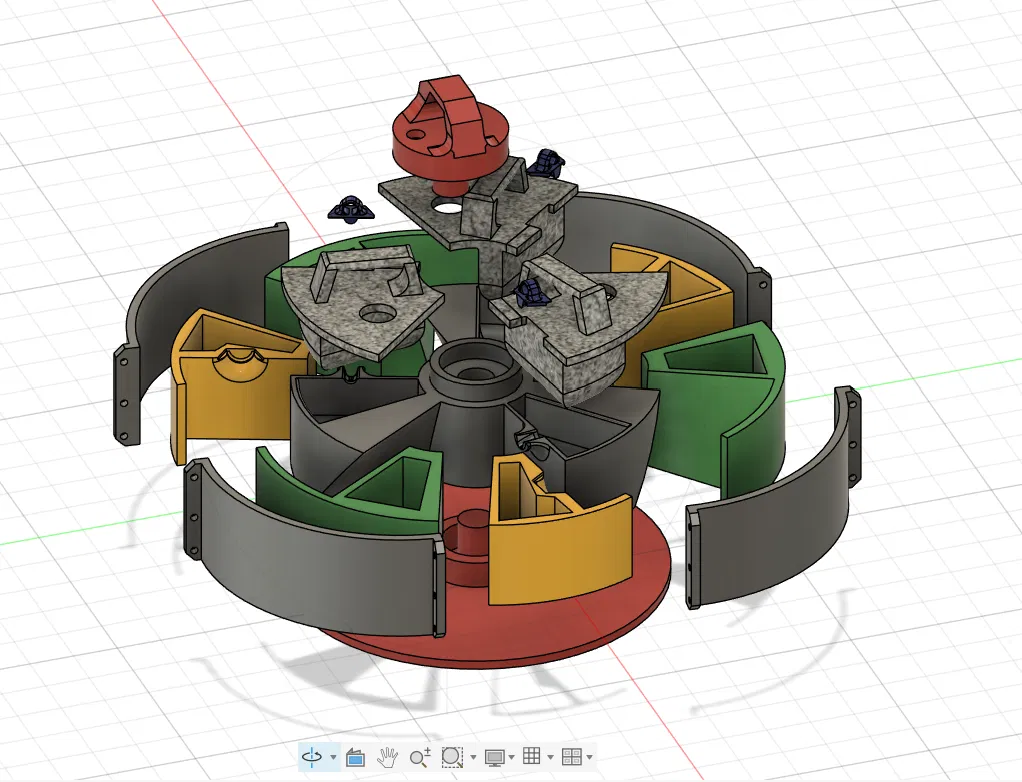Click the Look At tool icon
The height and width of the screenshot is (782, 1022).
click(355, 757)
